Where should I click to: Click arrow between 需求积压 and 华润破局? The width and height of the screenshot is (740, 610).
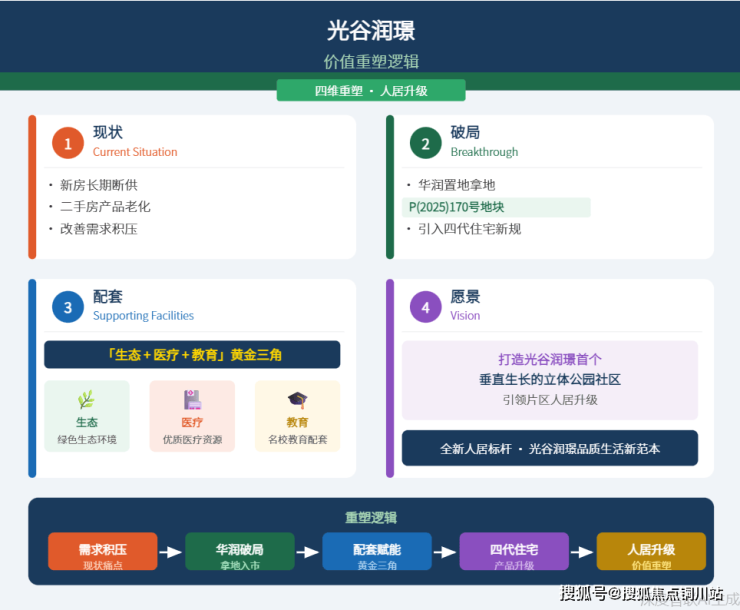click(x=171, y=552)
